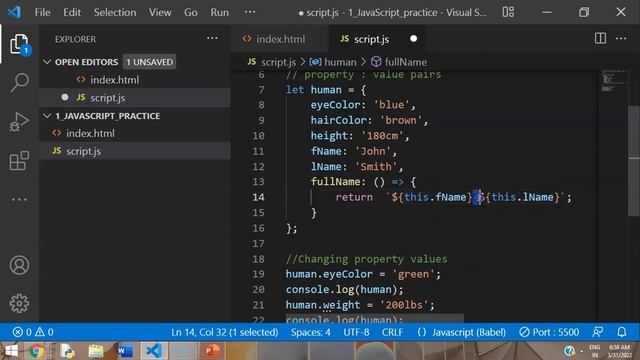This screenshot has width=640, height=360.
Task: Collapse the Open Editors section
Action: coord(47,62)
